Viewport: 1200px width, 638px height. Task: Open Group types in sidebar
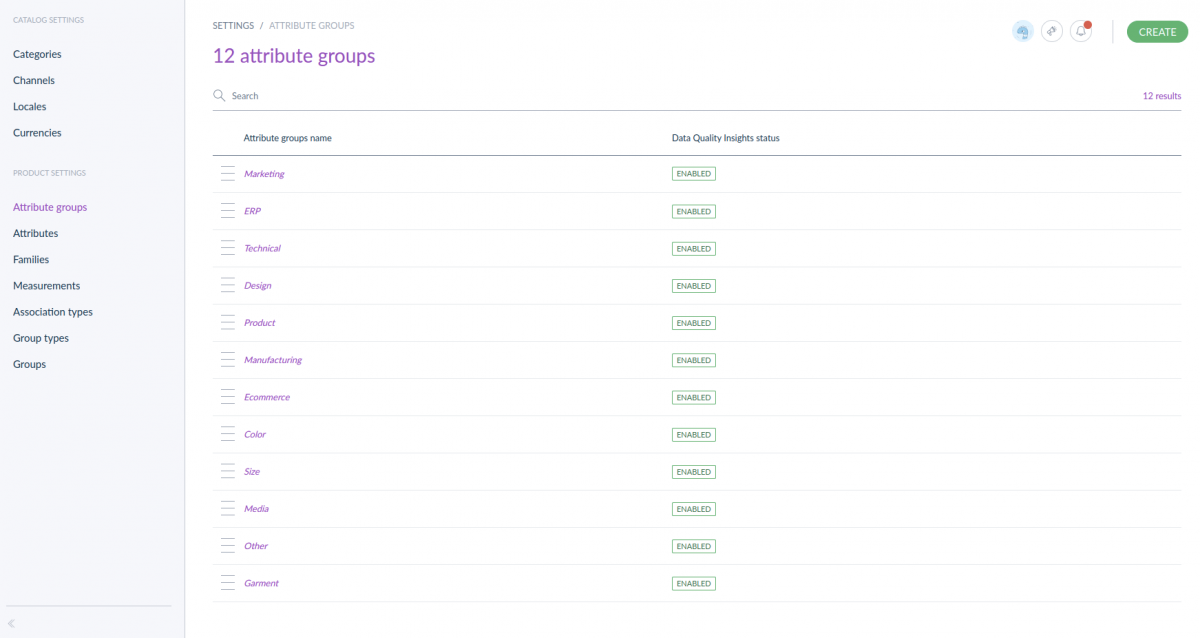coord(41,338)
